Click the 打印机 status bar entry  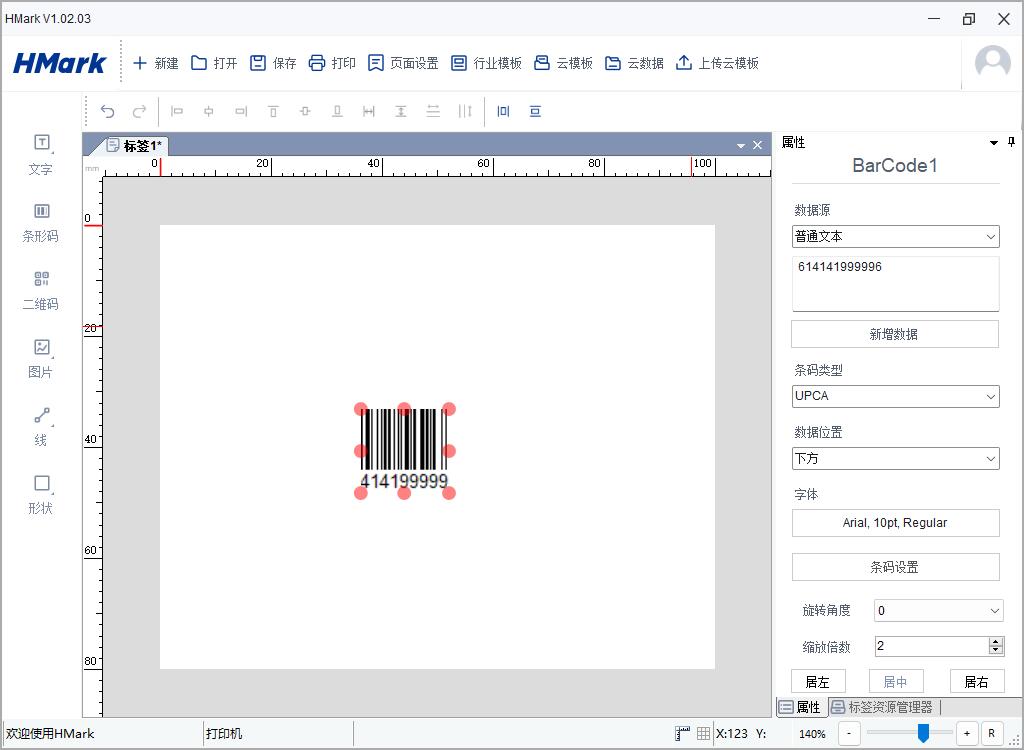click(224, 734)
